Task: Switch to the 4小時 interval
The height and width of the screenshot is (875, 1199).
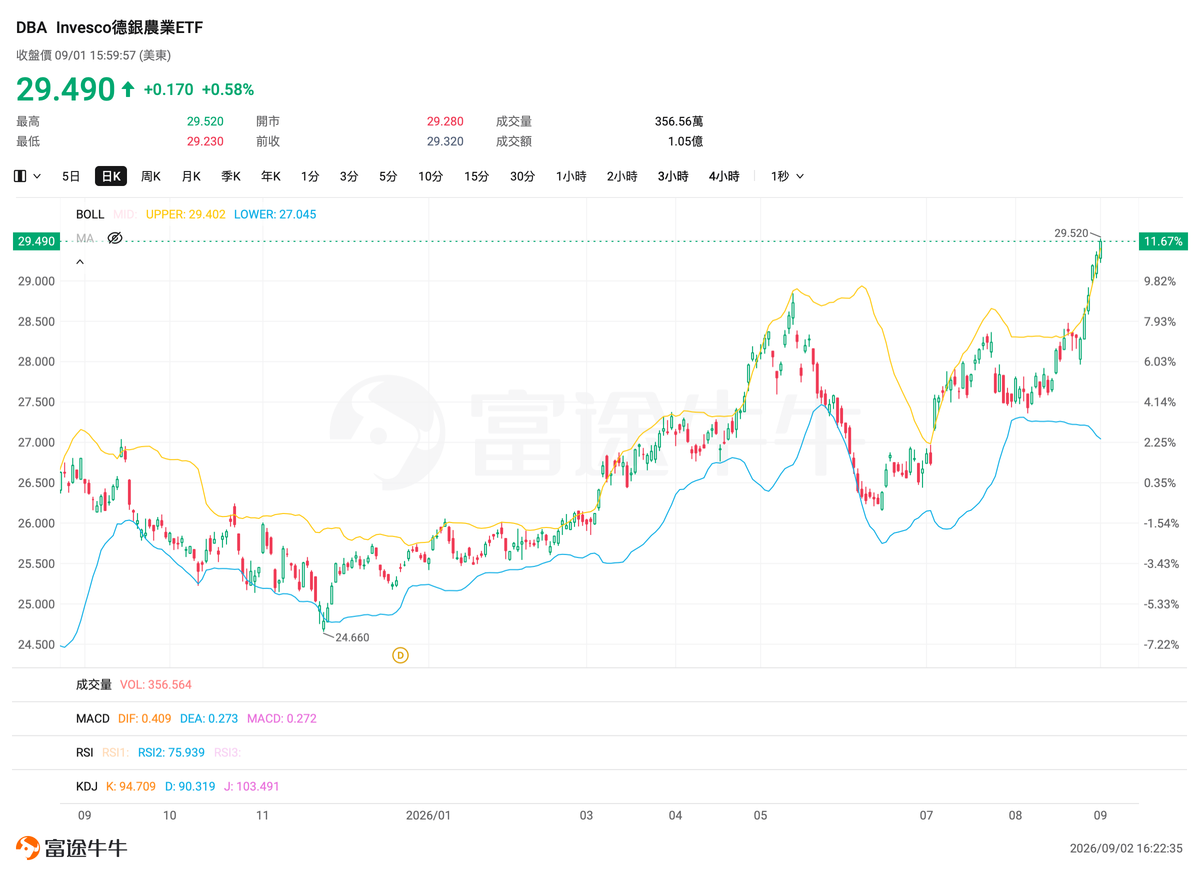Action: 724,176
